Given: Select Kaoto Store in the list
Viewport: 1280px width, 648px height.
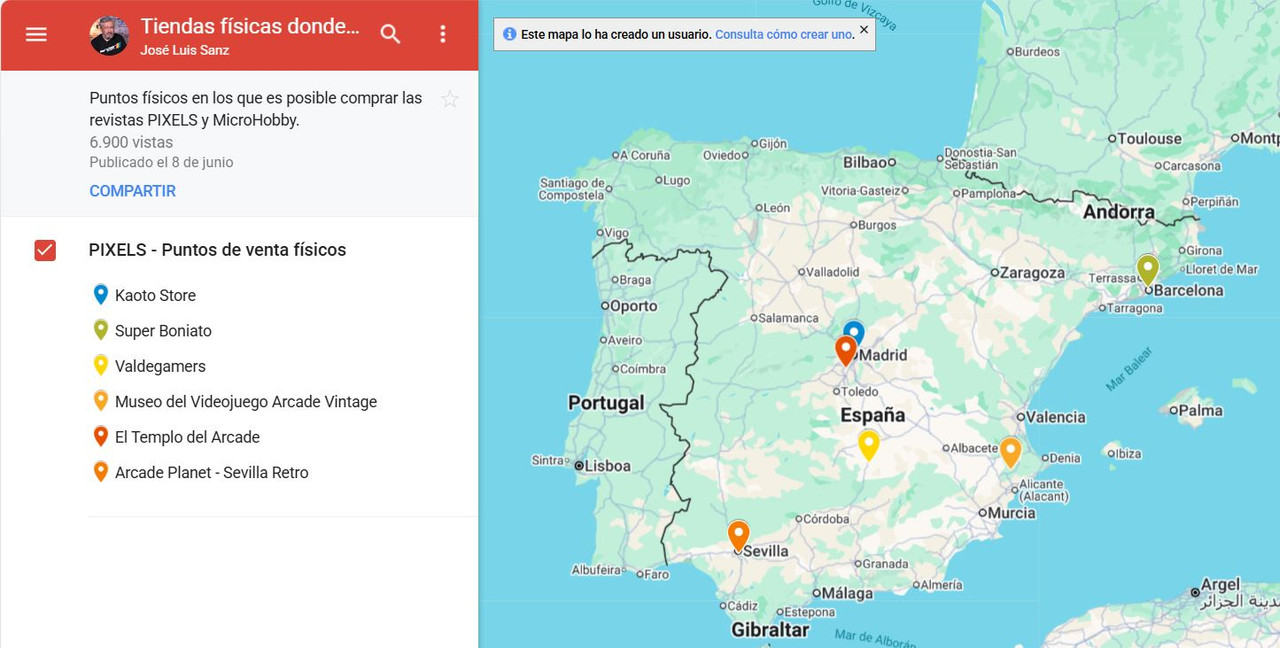Looking at the screenshot, I should pos(155,295).
